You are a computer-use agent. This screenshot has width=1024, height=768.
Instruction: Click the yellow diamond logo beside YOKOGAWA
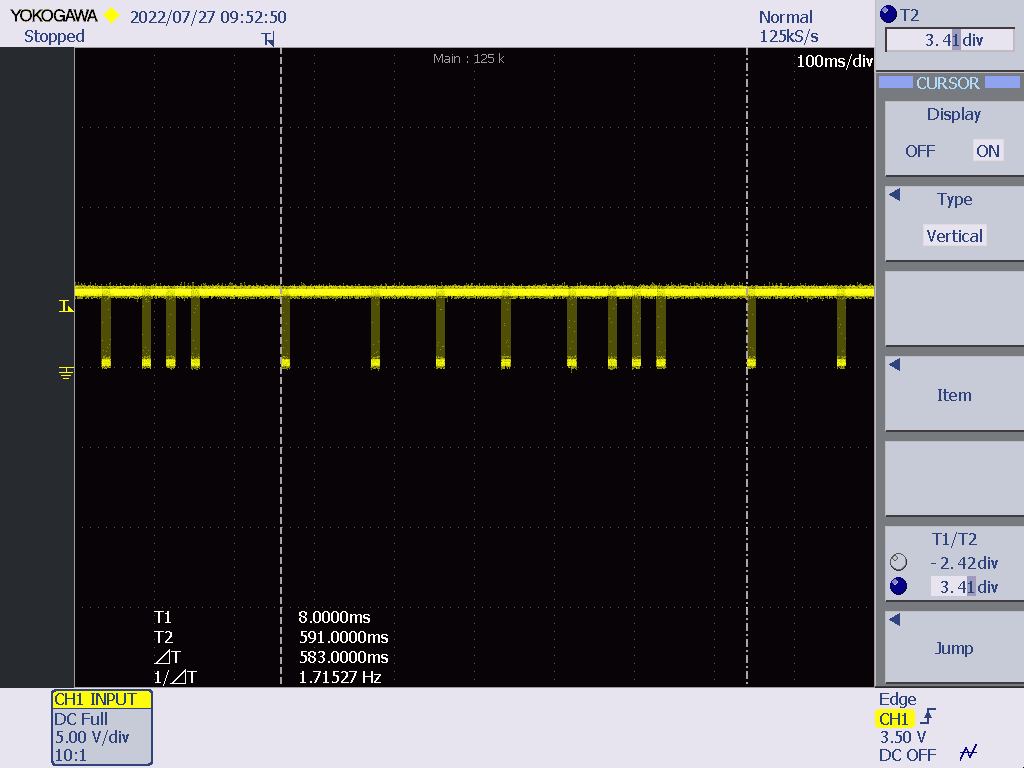tap(112, 15)
